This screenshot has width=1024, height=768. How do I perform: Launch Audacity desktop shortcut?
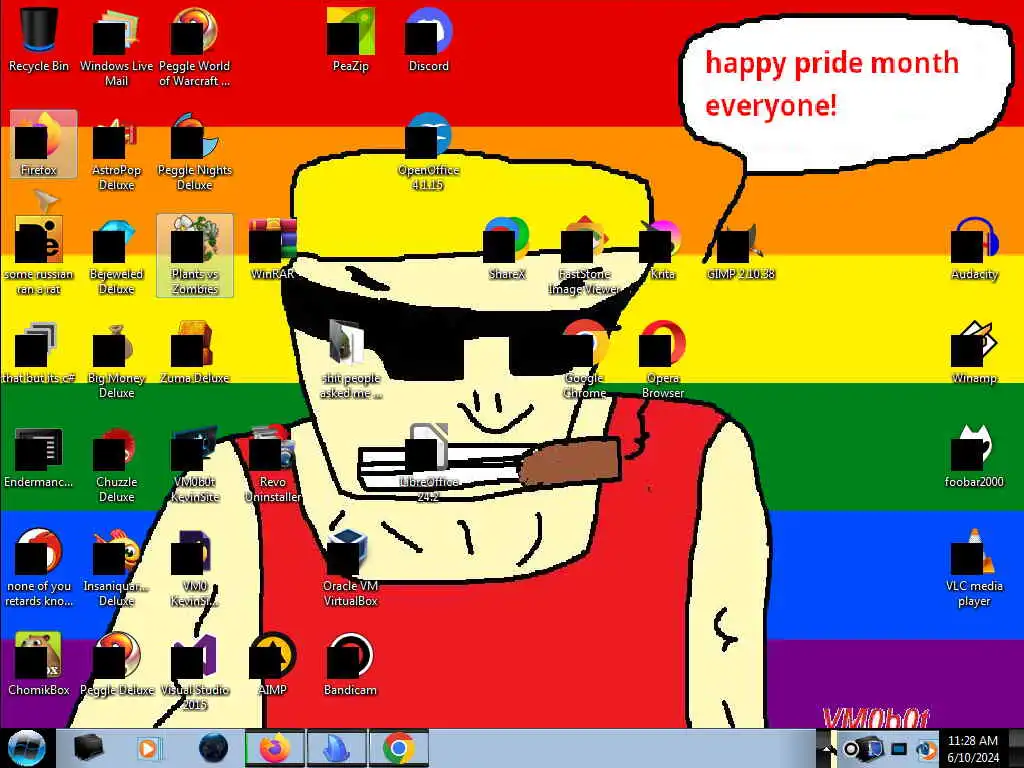click(974, 249)
